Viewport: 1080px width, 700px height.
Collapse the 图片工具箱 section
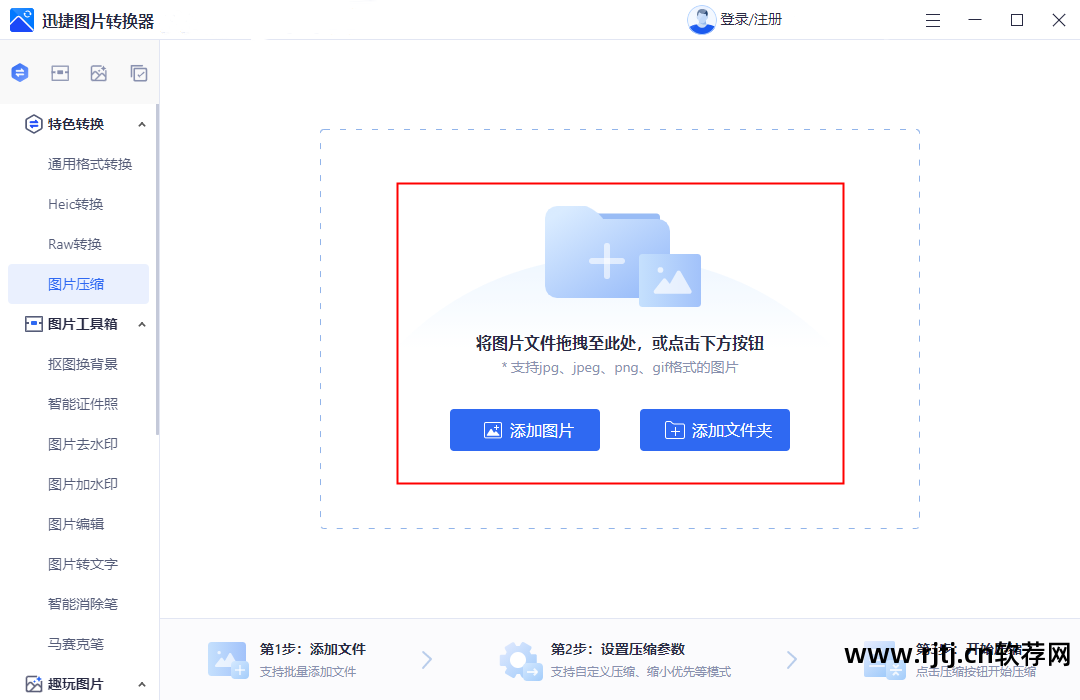pos(143,323)
